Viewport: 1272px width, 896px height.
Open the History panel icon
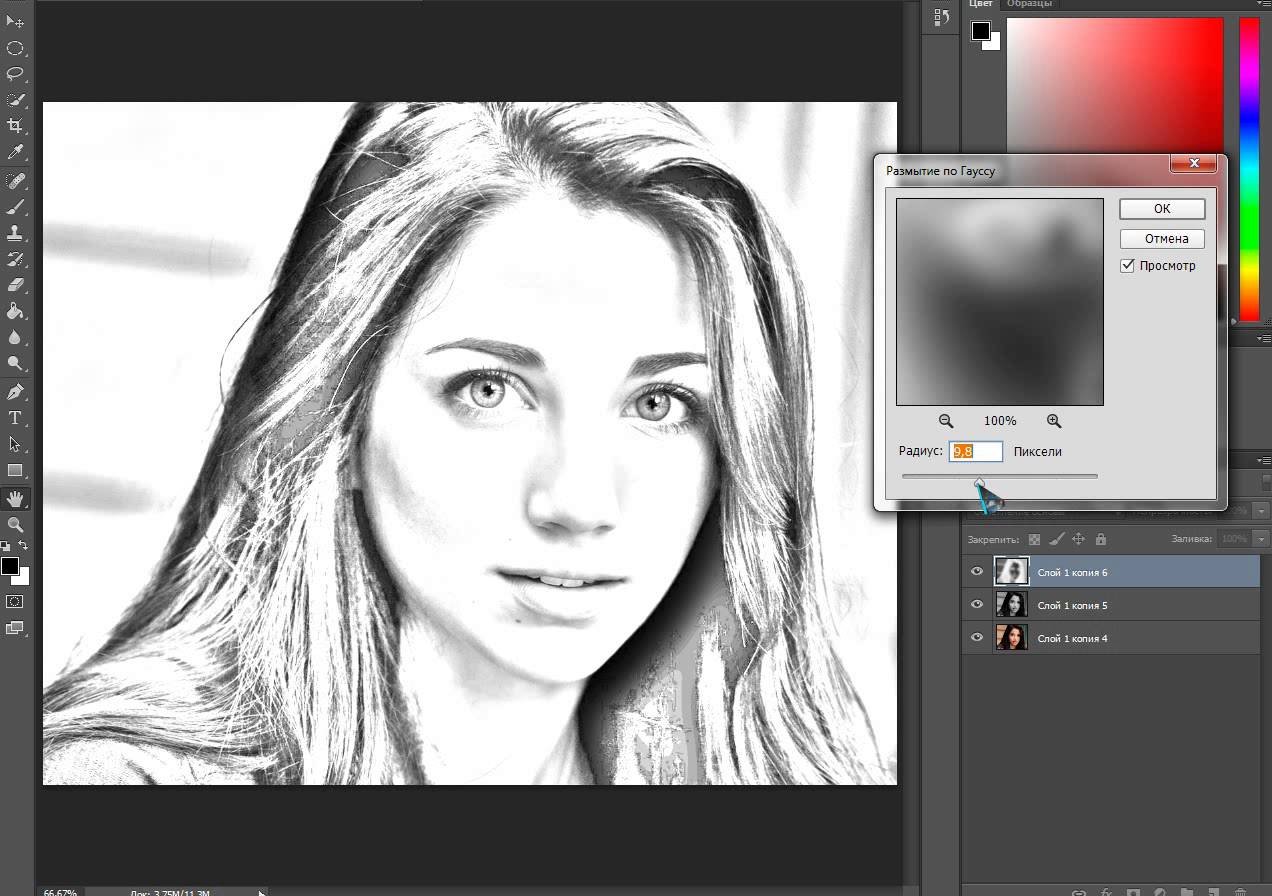click(x=941, y=17)
